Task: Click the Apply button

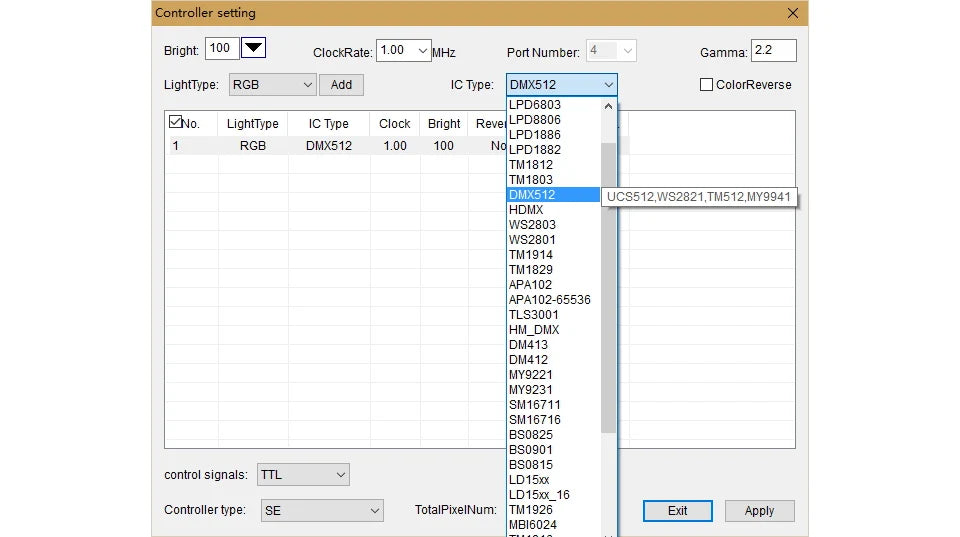Action: click(759, 511)
